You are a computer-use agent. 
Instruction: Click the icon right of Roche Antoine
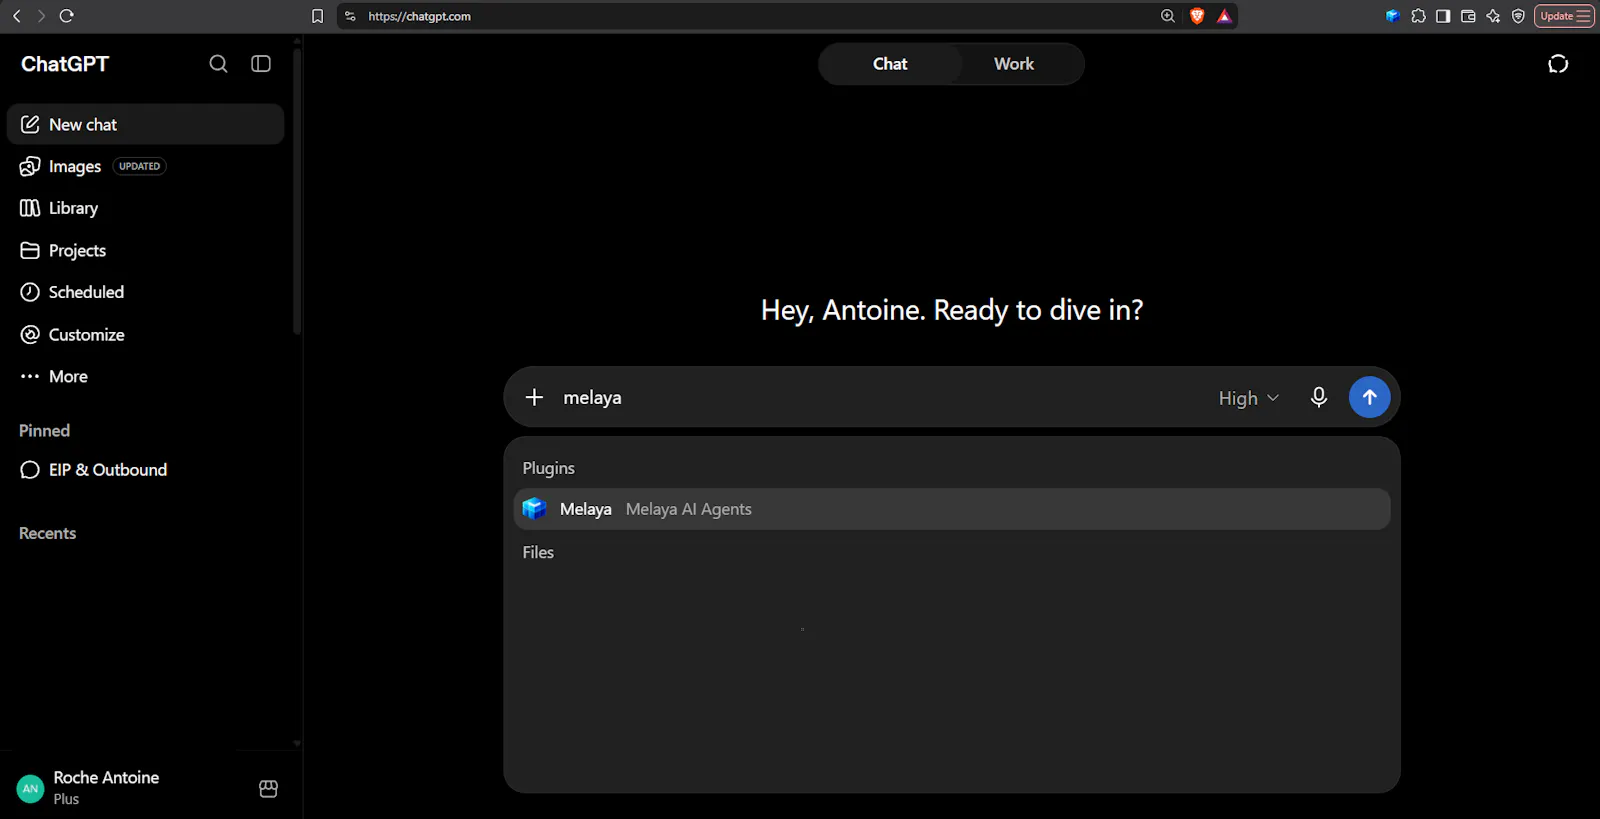[x=268, y=788]
